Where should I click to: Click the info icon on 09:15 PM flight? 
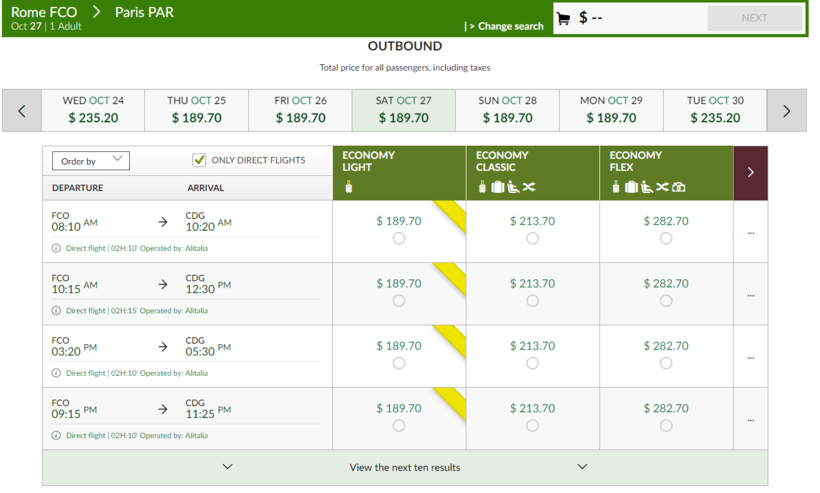pyautogui.click(x=56, y=435)
